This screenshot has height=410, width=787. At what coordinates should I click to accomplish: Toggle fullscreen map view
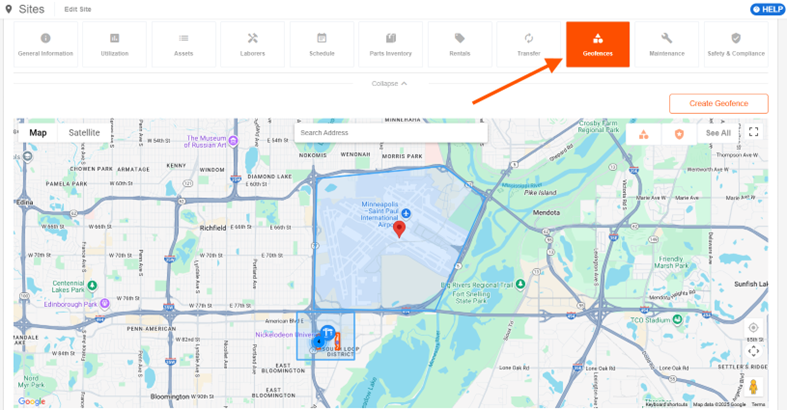coord(753,132)
